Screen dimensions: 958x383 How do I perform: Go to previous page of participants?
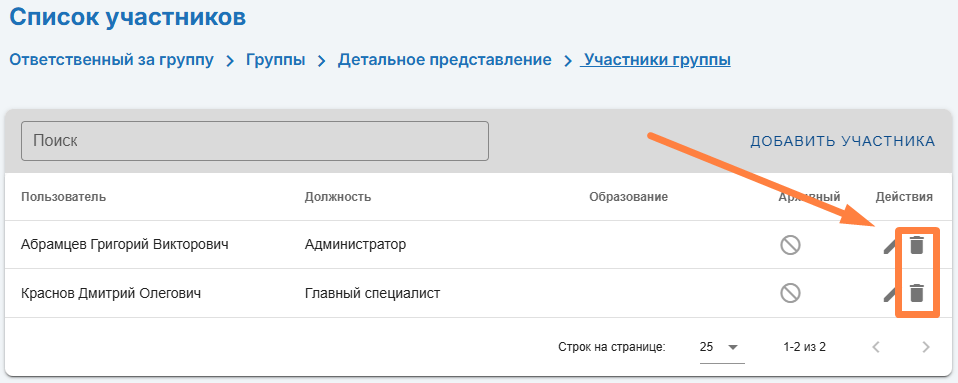(876, 348)
